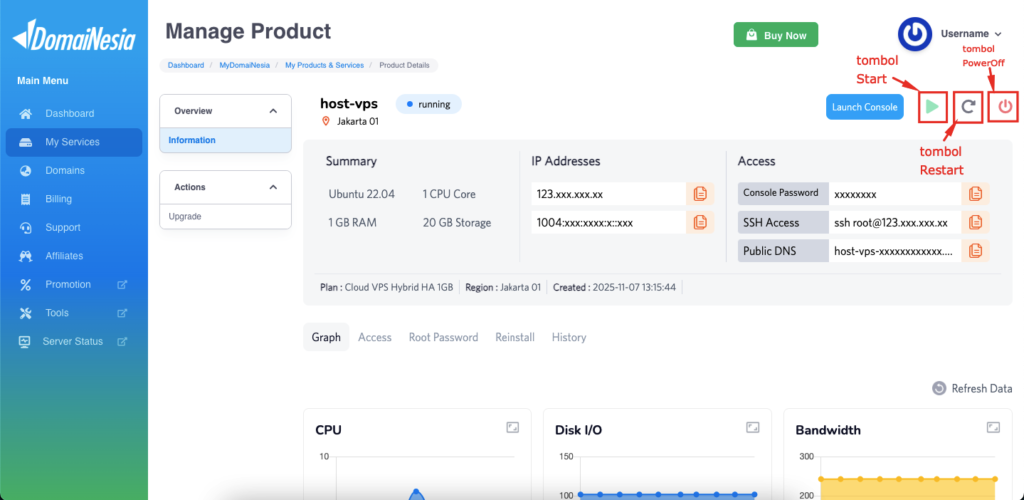Image resolution: width=1024 pixels, height=500 pixels.
Task: Click the Product Details breadcrumb text
Action: click(404, 65)
